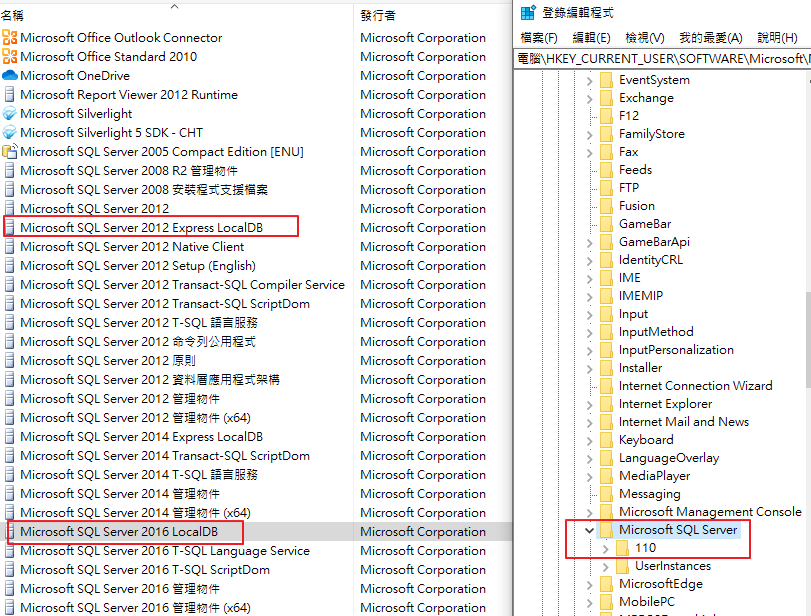Image resolution: width=811 pixels, height=616 pixels.
Task: Expand the MicrosoftEdge registry key
Action: [589, 584]
